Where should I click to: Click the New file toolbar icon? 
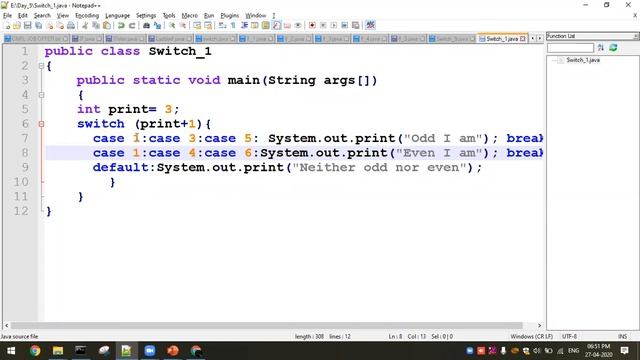pyautogui.click(x=7, y=25)
